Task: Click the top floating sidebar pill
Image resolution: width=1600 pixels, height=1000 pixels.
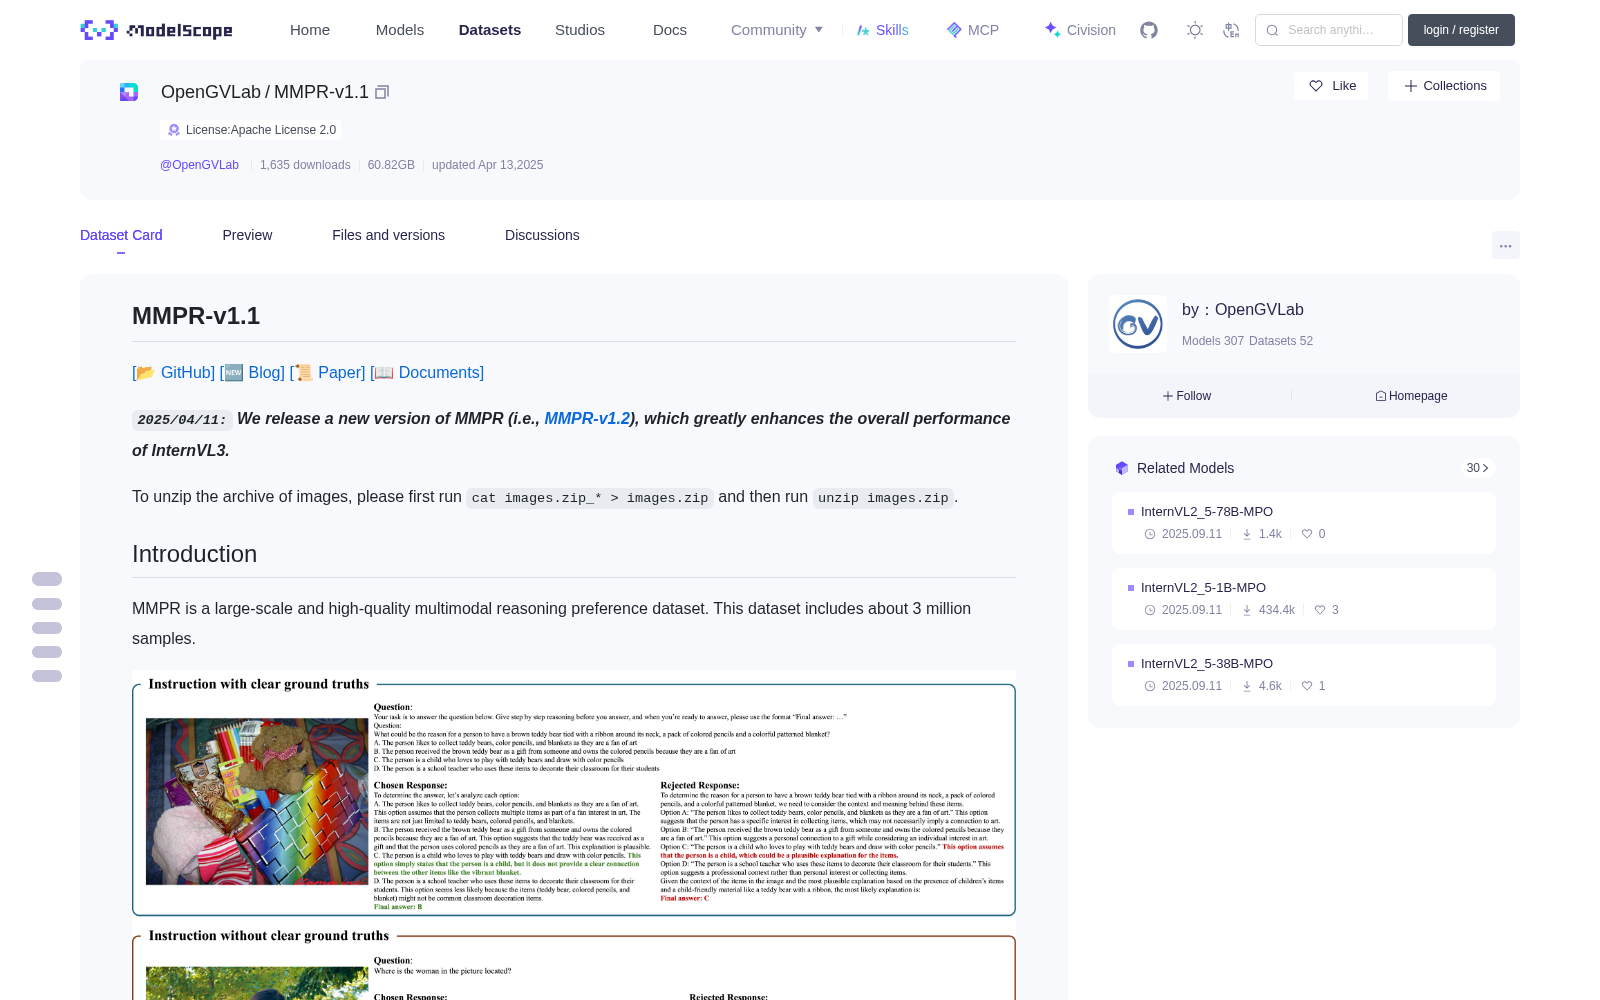Action: click(x=47, y=579)
